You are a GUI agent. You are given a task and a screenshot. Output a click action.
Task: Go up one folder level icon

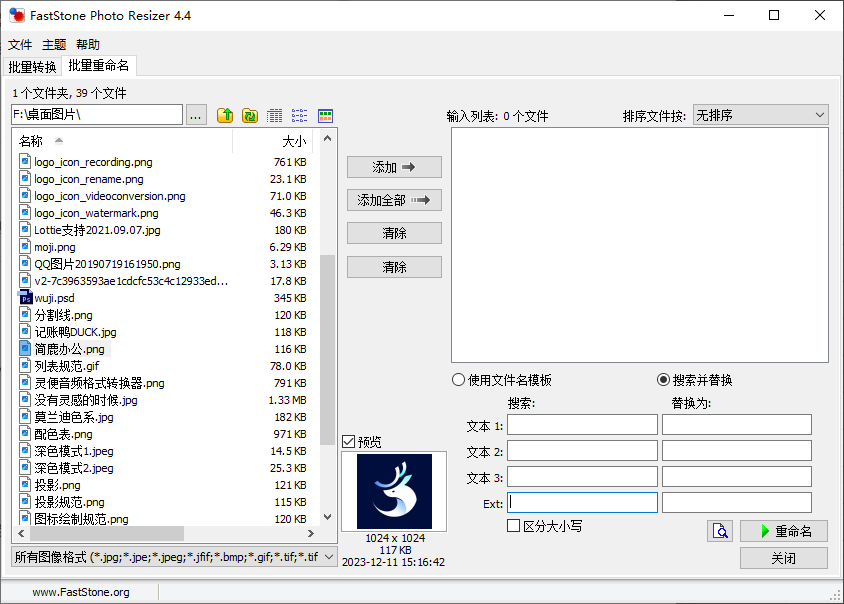225,115
